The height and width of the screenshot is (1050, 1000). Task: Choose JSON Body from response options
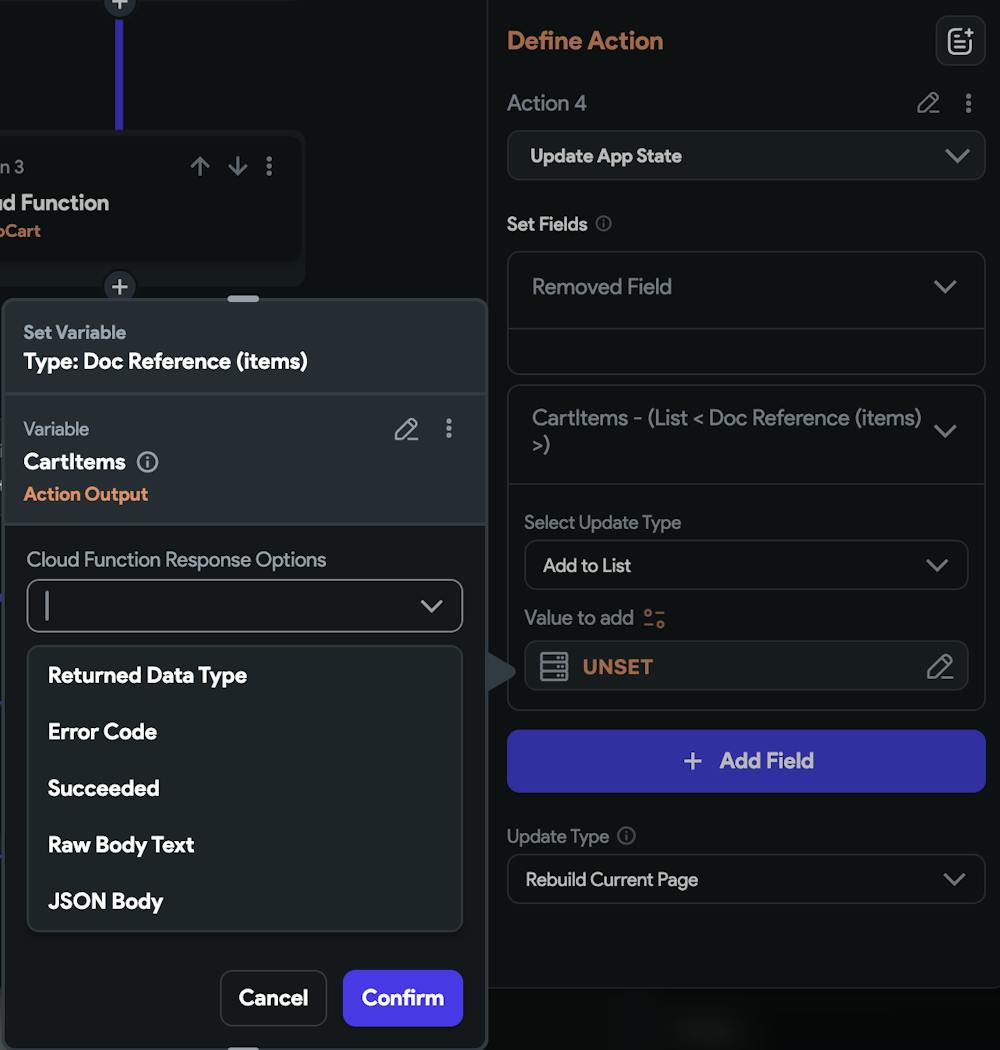[x=105, y=901]
